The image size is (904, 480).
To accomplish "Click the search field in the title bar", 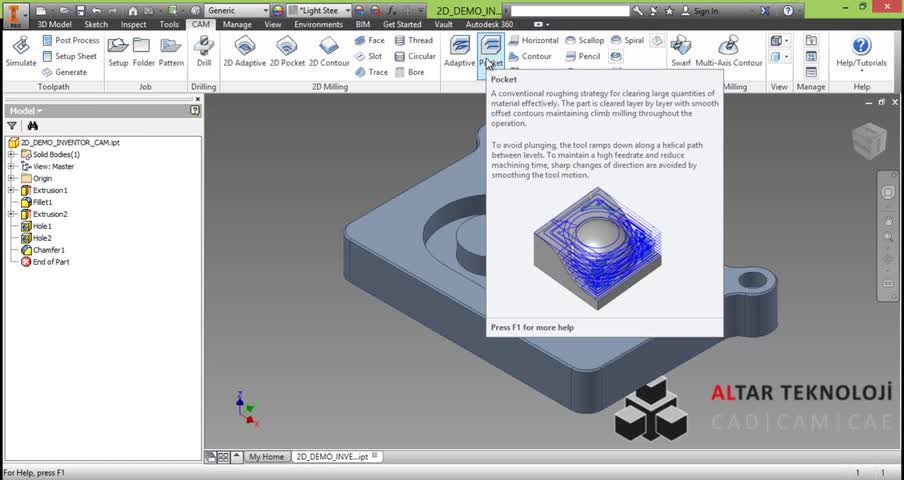I will pyautogui.click(x=570, y=10).
